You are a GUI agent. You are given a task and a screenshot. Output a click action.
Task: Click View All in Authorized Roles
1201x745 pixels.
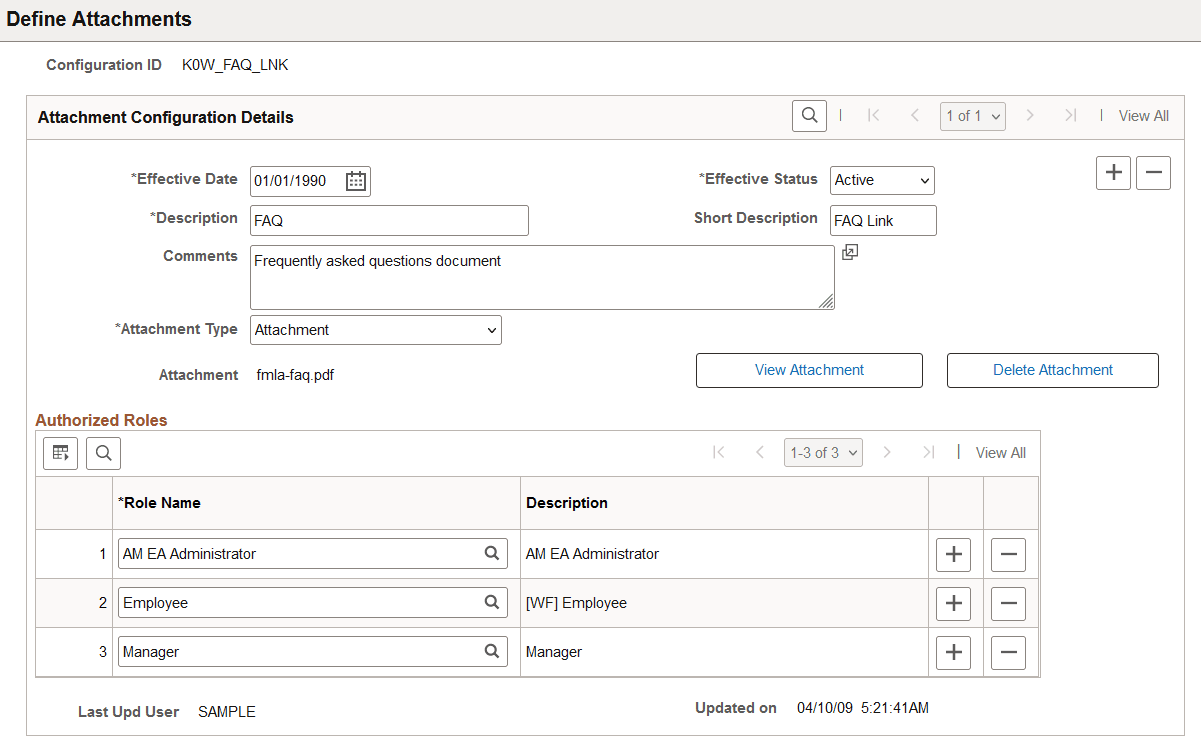point(1000,452)
